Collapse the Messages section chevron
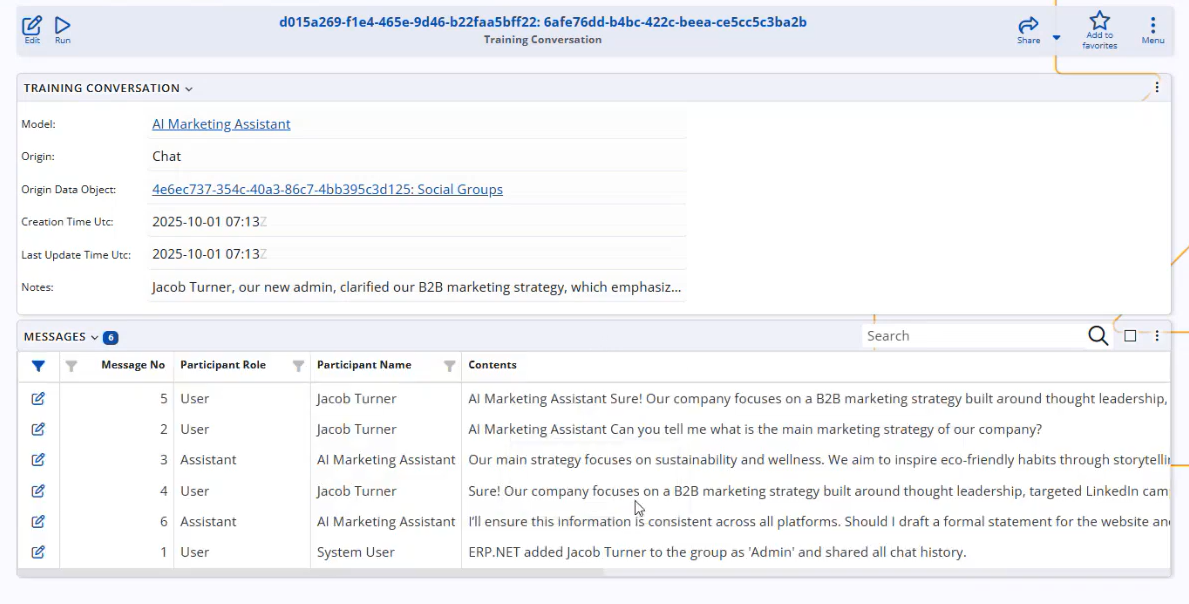 click(95, 338)
